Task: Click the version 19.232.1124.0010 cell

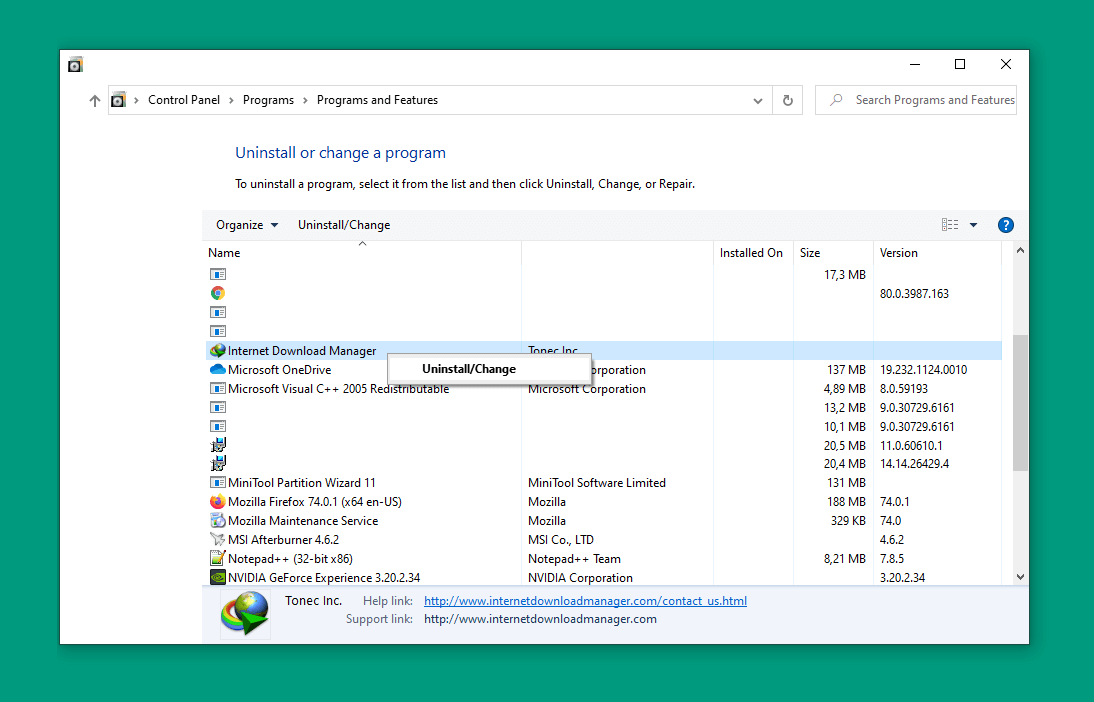Action: click(923, 370)
